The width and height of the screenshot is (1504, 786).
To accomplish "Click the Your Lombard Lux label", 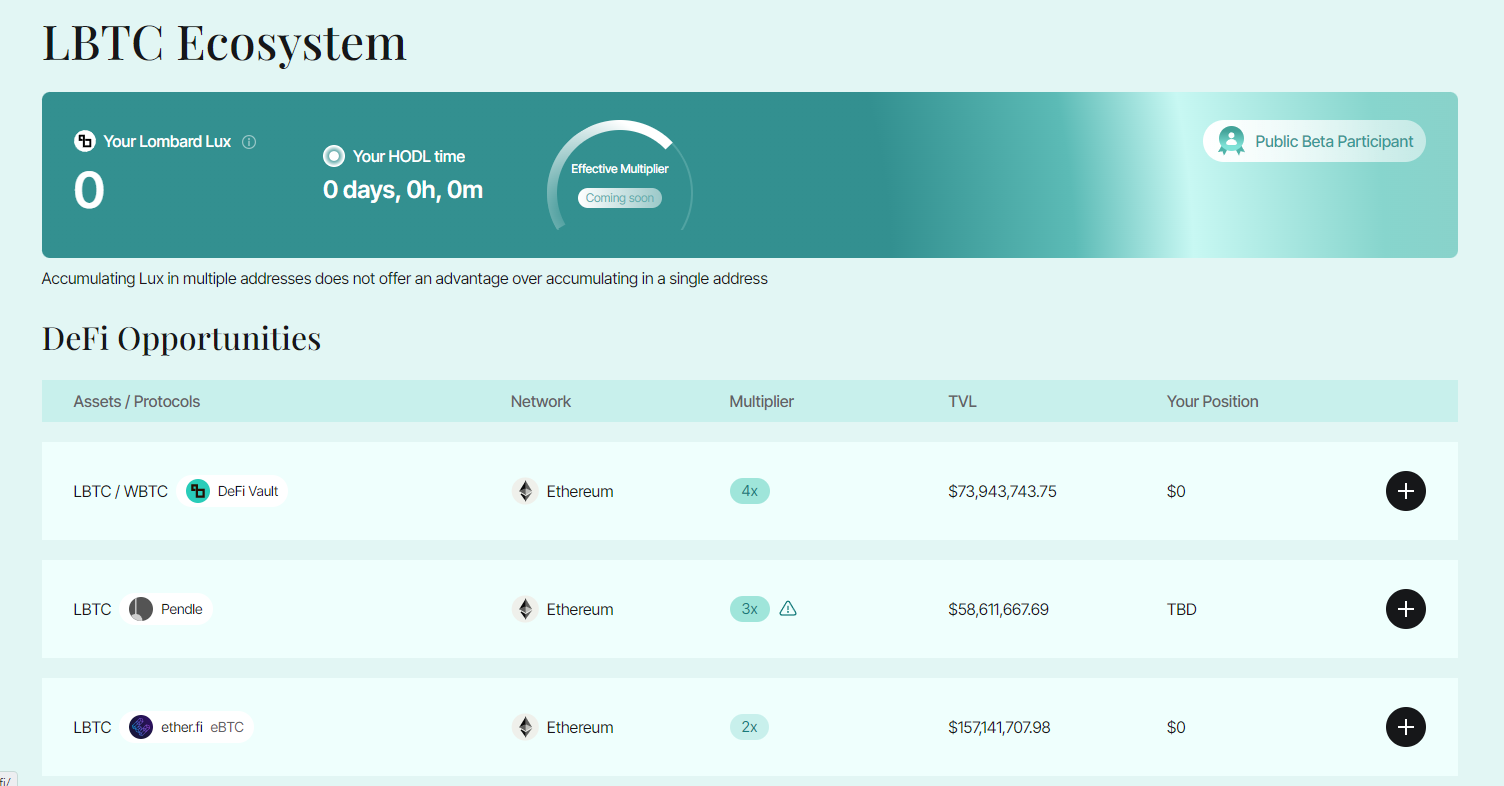I will pos(167,142).
